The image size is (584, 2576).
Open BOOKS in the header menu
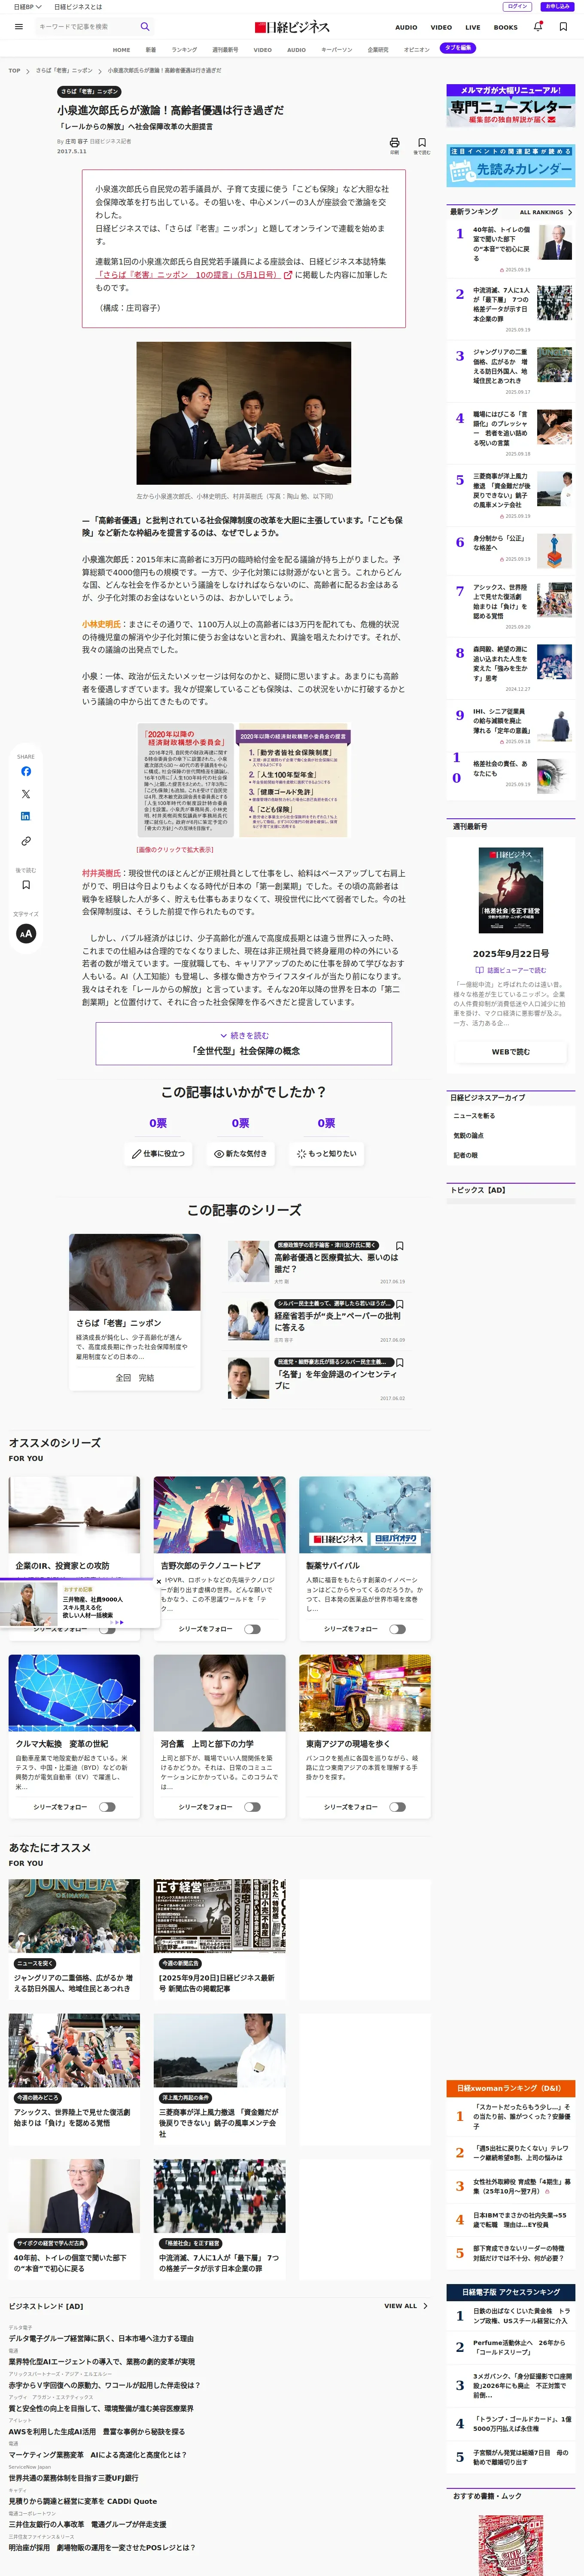pyautogui.click(x=506, y=27)
